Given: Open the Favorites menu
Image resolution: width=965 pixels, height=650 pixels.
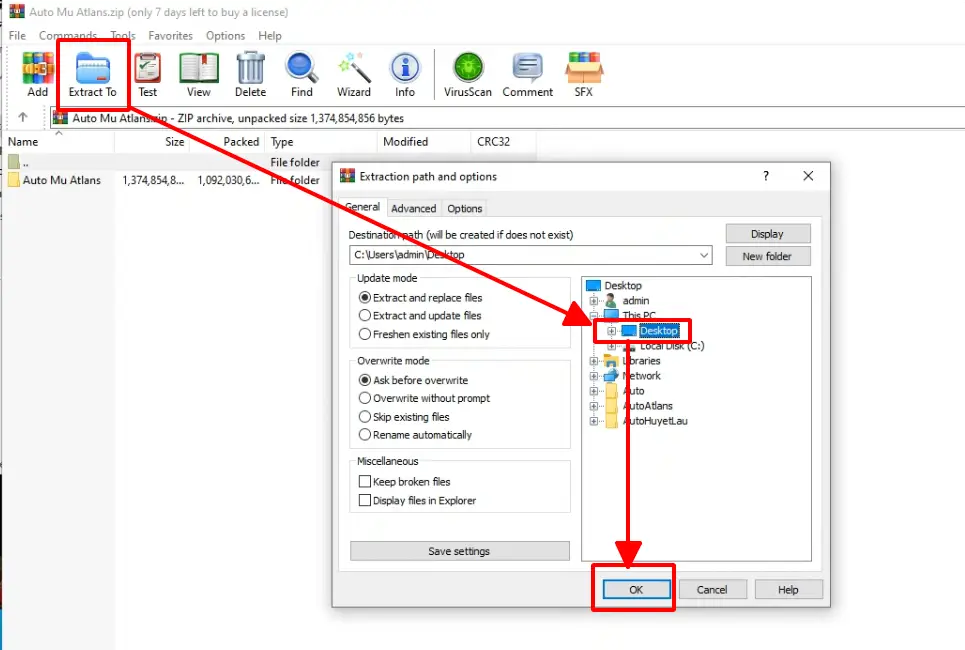Looking at the screenshot, I should [170, 36].
